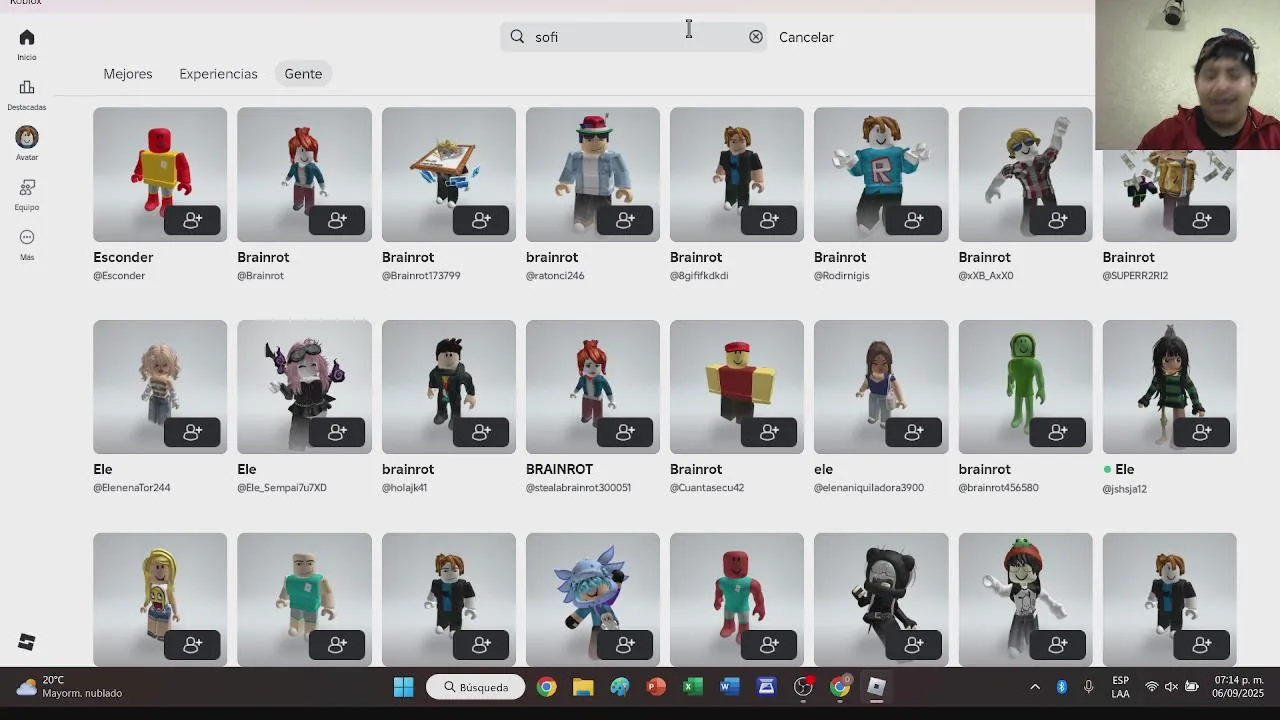Open Word from the taskbar
Viewport: 1280px width, 720px height.
(x=729, y=687)
